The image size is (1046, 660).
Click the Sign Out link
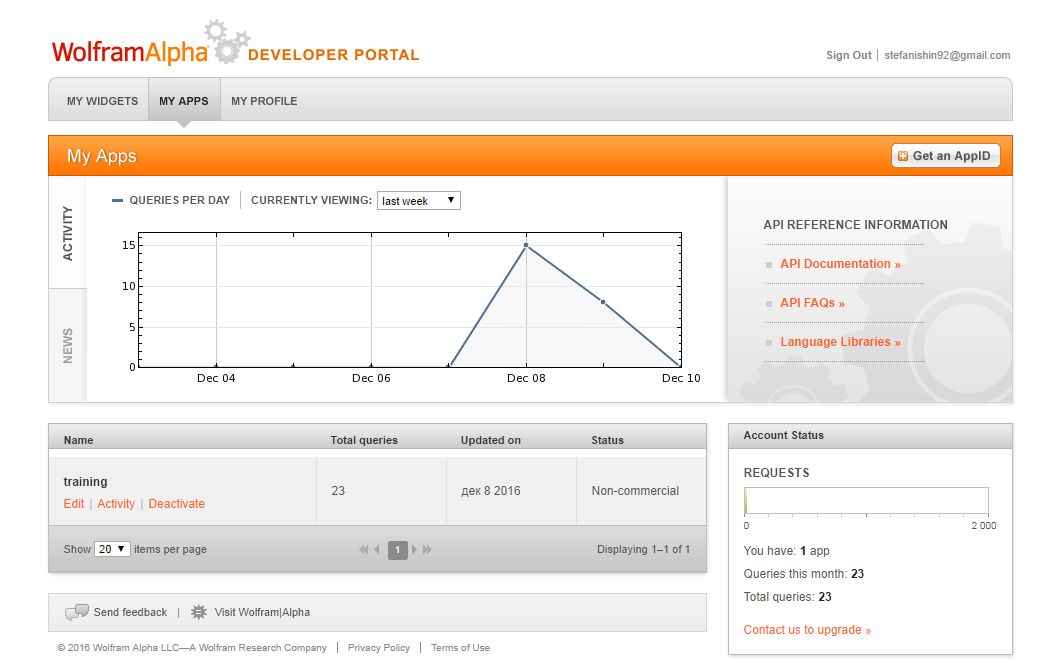(849, 55)
